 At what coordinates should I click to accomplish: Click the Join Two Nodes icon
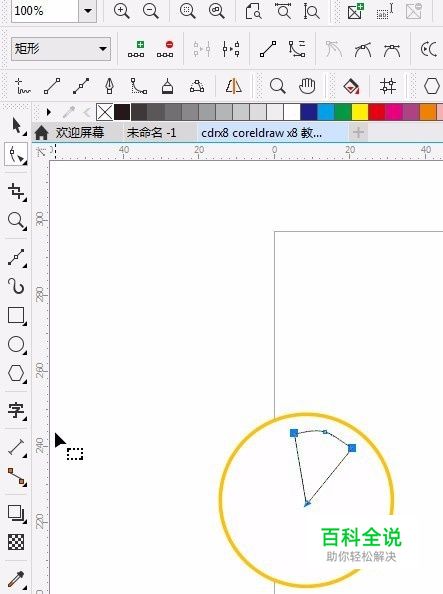pyautogui.click(x=202, y=49)
